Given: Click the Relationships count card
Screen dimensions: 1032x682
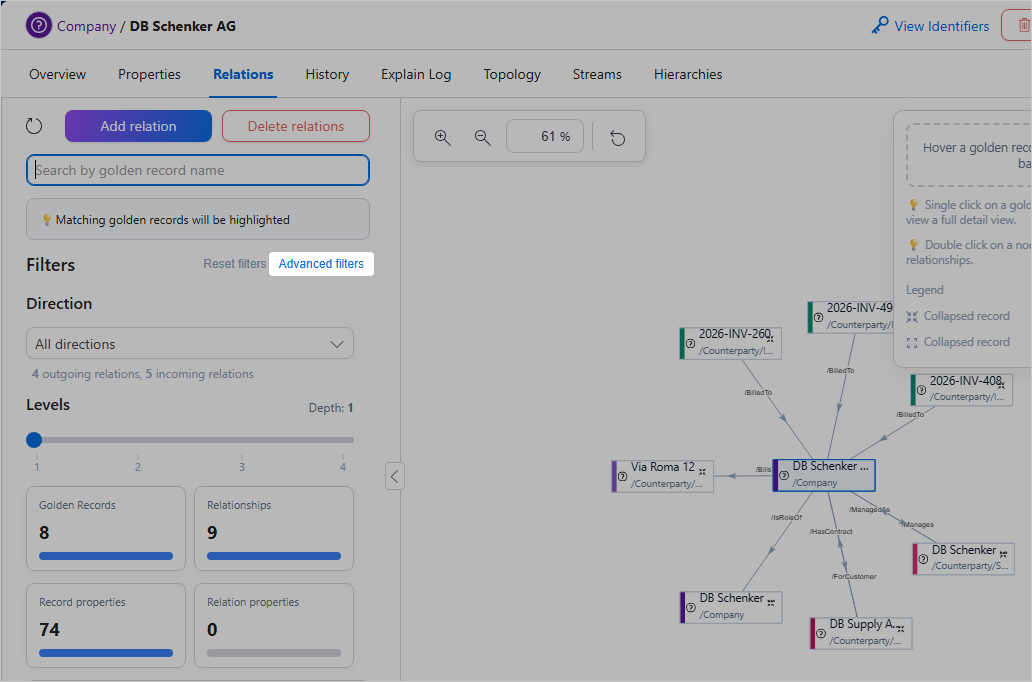Looking at the screenshot, I should pos(274,529).
